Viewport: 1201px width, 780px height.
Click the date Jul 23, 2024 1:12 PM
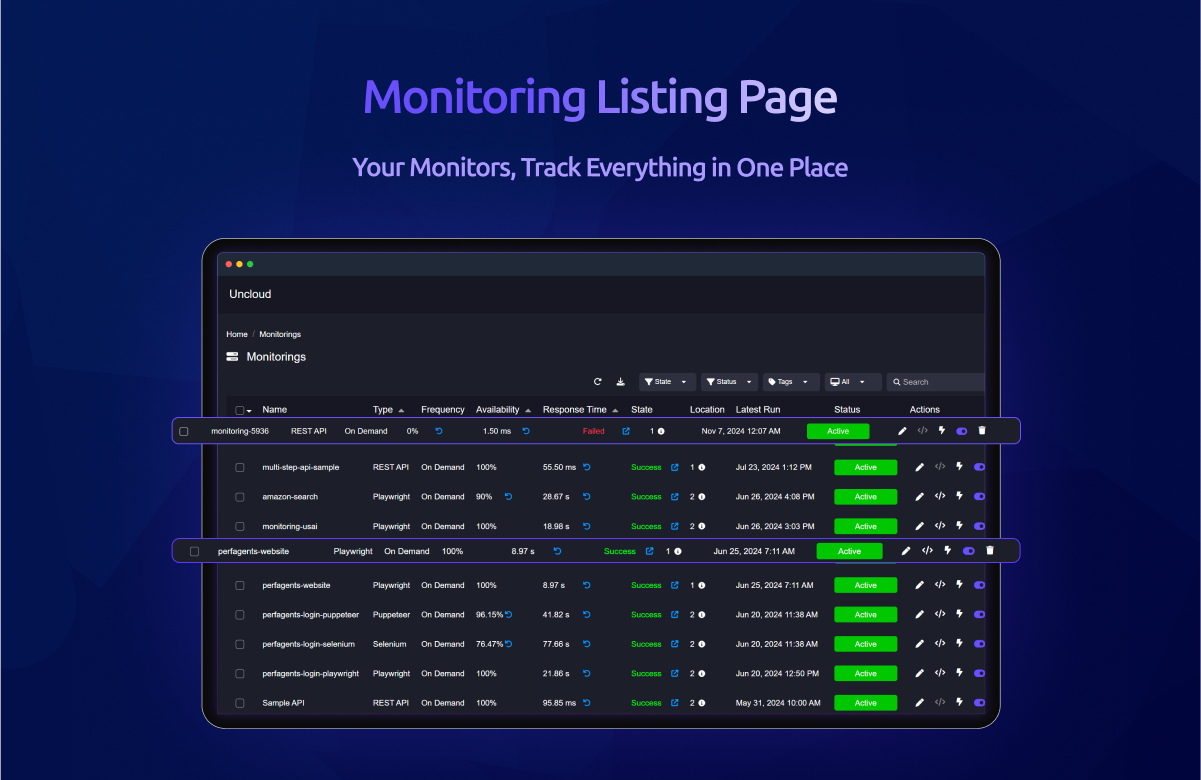[773, 467]
